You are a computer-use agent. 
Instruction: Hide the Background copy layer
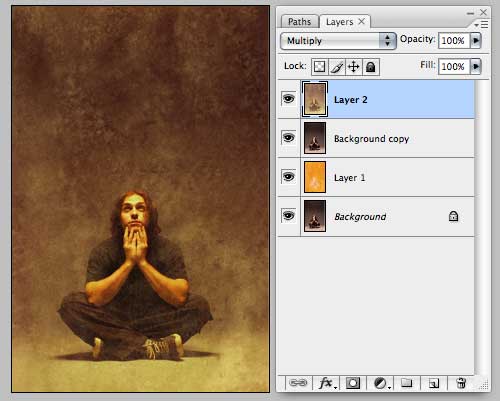[289, 137]
